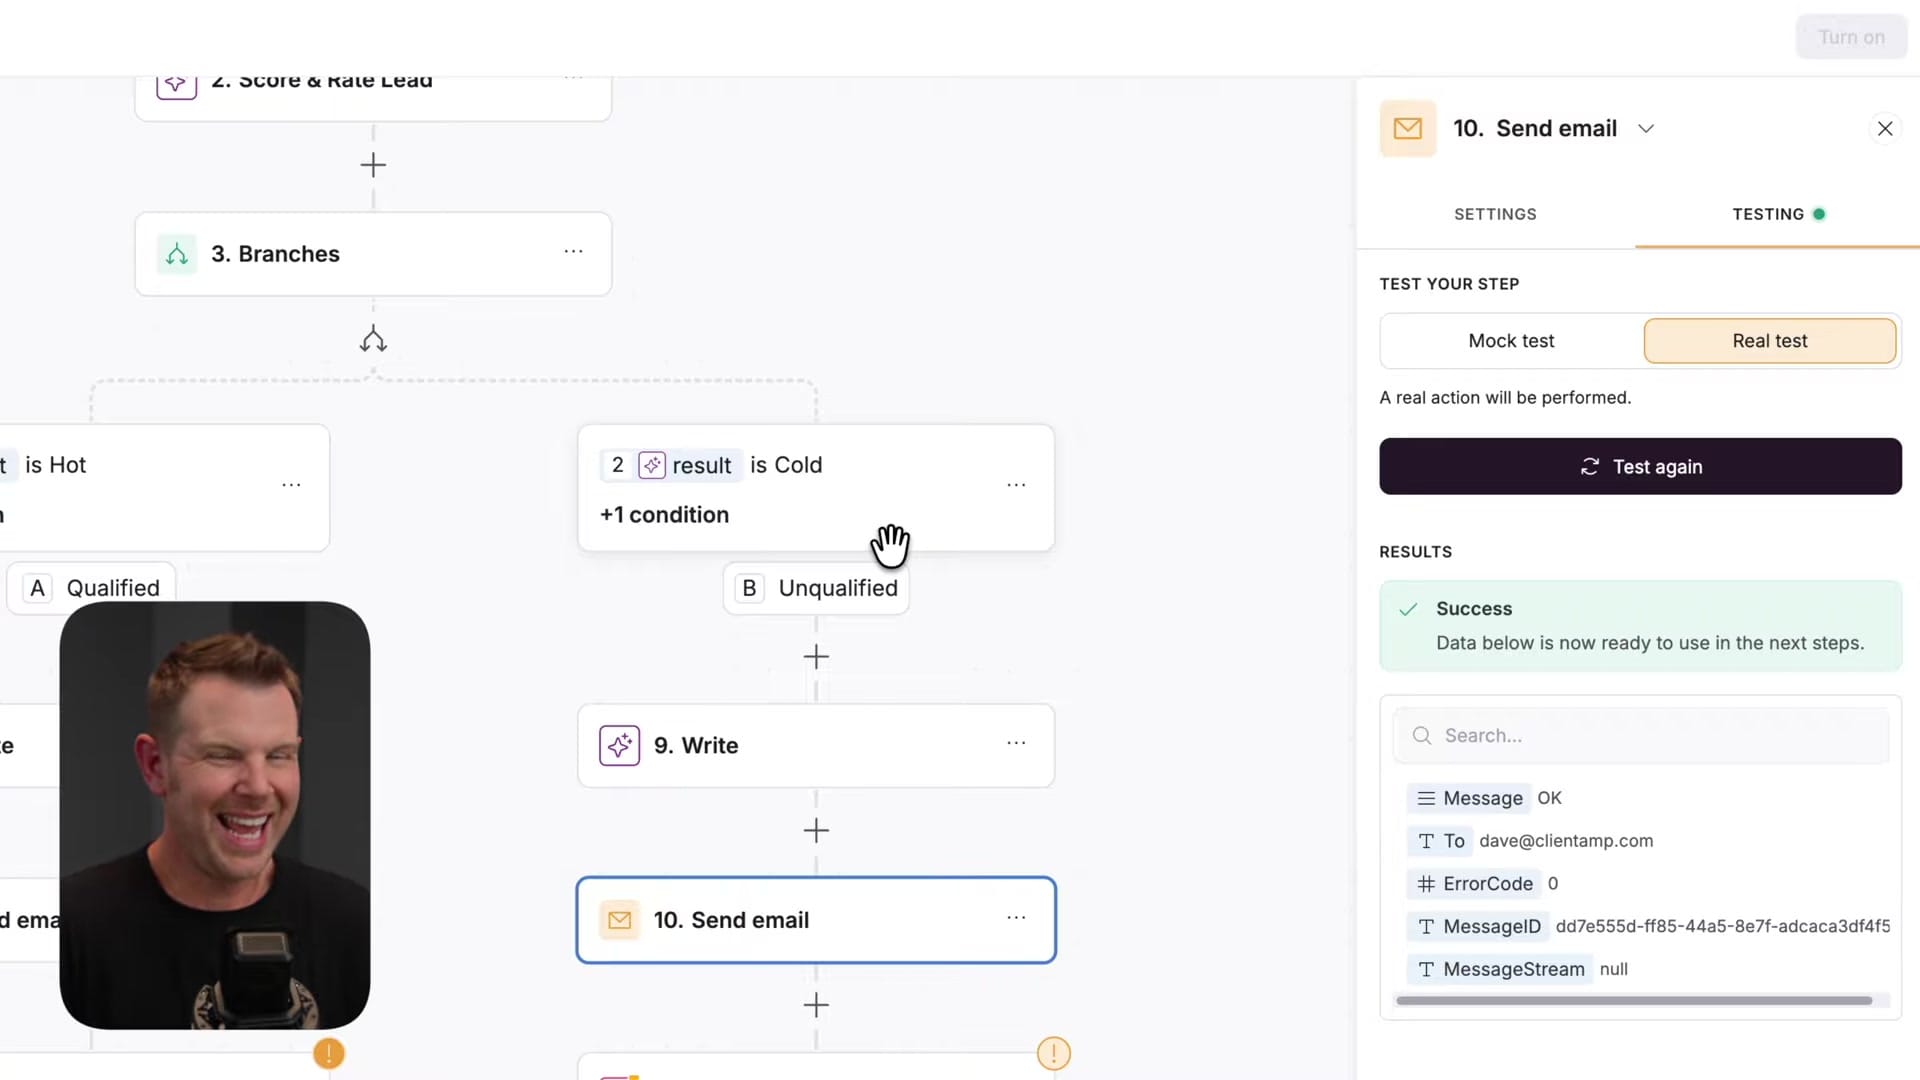Image resolution: width=1920 pixels, height=1080 pixels.
Task: Open the three-dot menu on 9. Write
Action: pos(1016,743)
